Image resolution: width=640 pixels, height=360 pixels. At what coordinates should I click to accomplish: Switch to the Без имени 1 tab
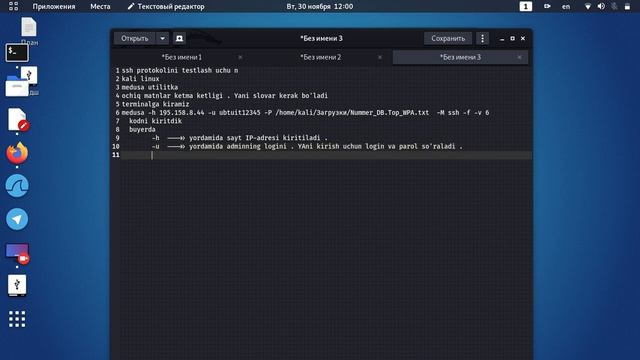182,57
